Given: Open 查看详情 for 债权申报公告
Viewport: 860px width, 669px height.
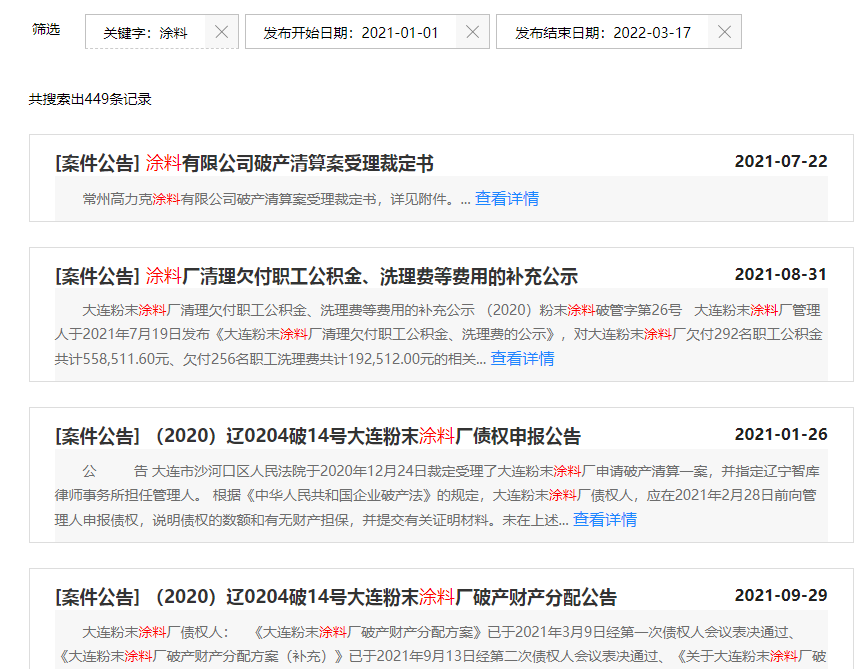Looking at the screenshot, I should [605, 519].
